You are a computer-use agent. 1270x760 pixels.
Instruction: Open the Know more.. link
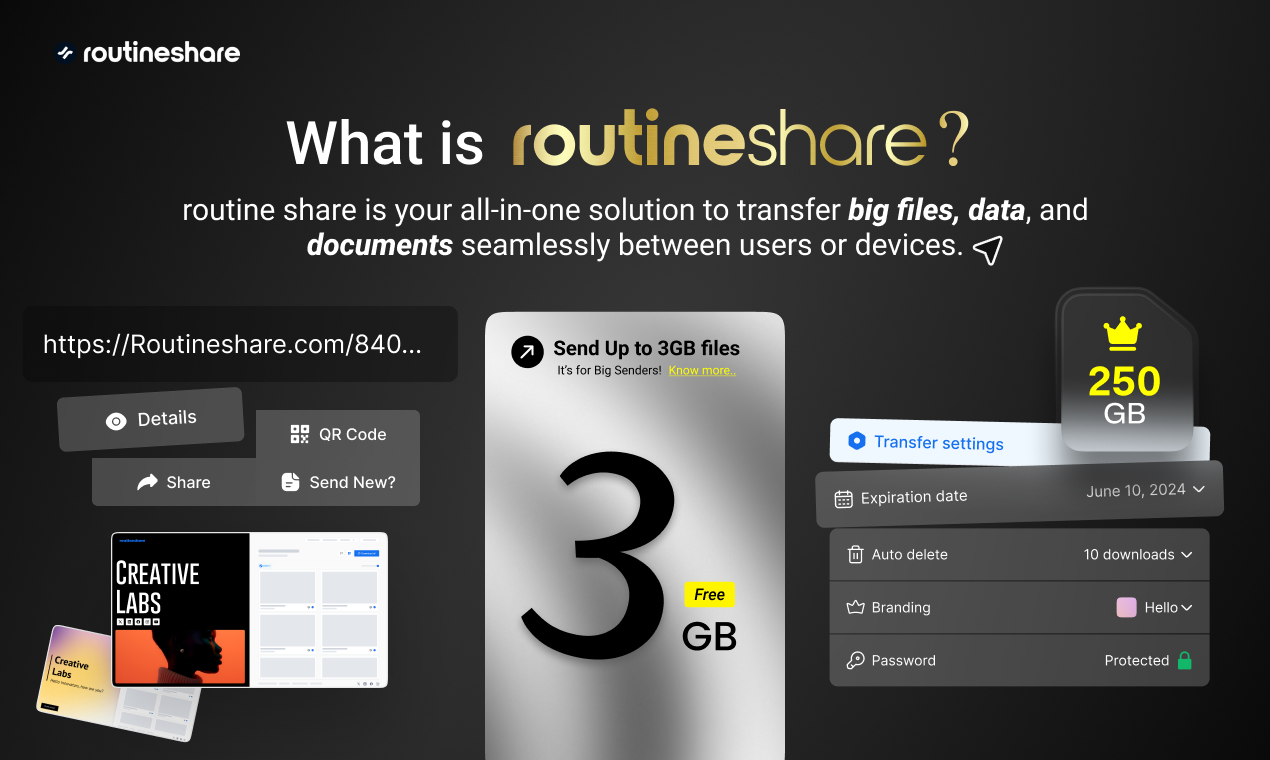tap(702, 370)
